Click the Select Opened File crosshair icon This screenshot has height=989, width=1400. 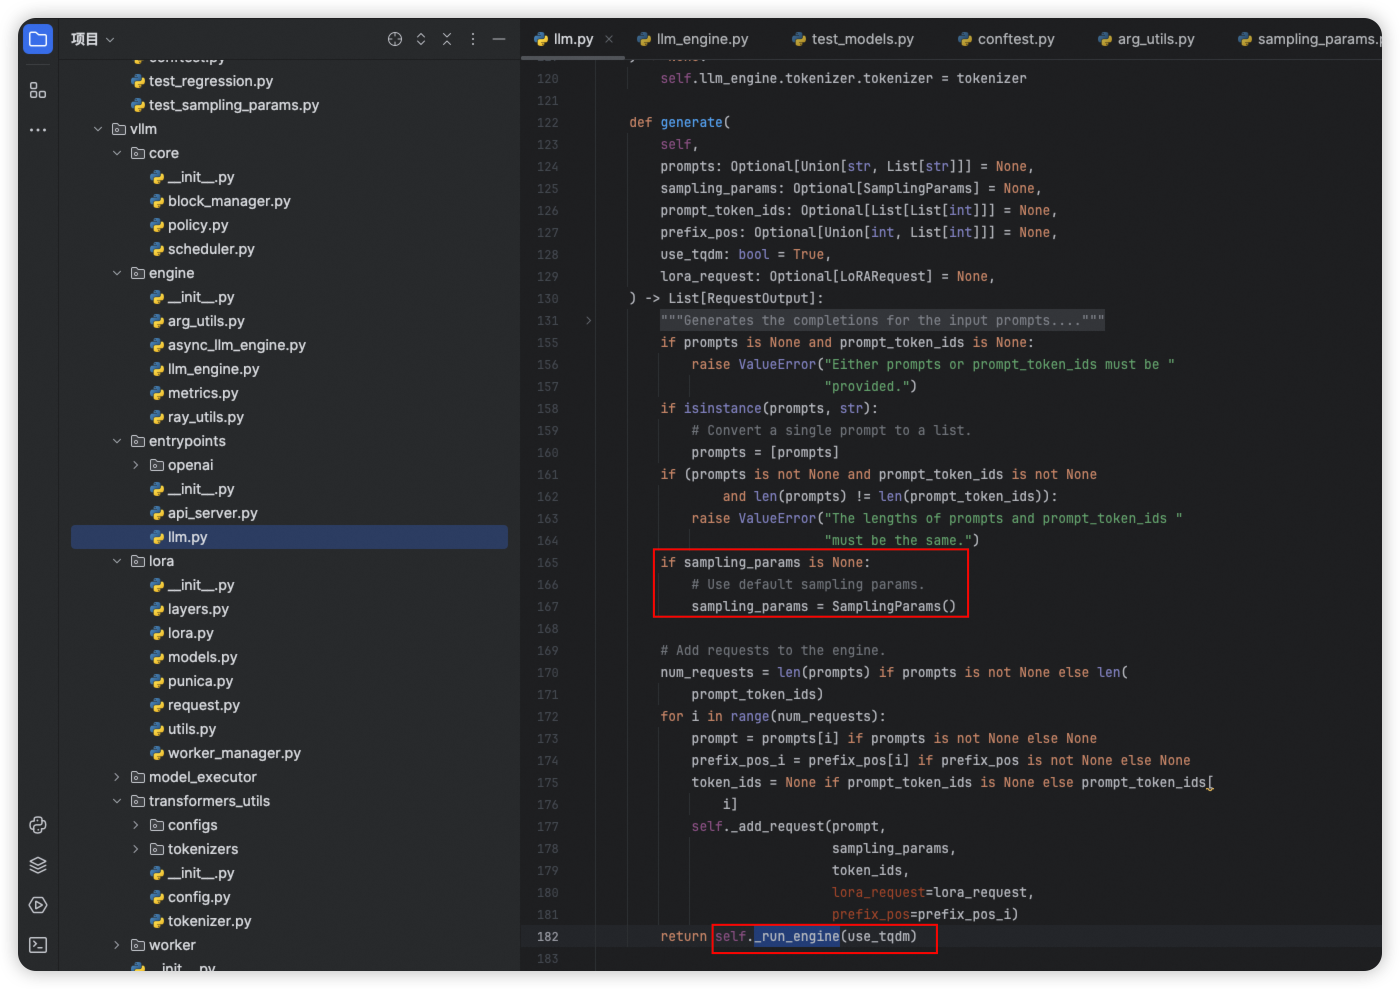pyautogui.click(x=395, y=39)
